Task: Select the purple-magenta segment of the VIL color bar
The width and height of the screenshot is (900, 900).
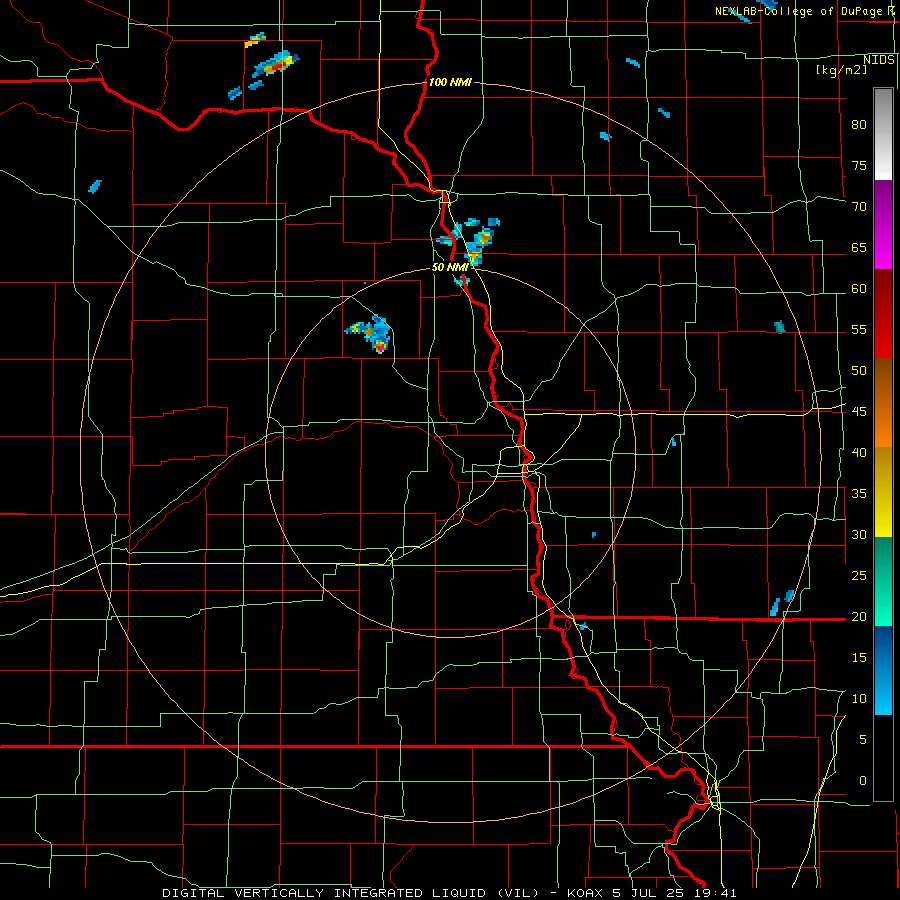Action: (x=883, y=224)
